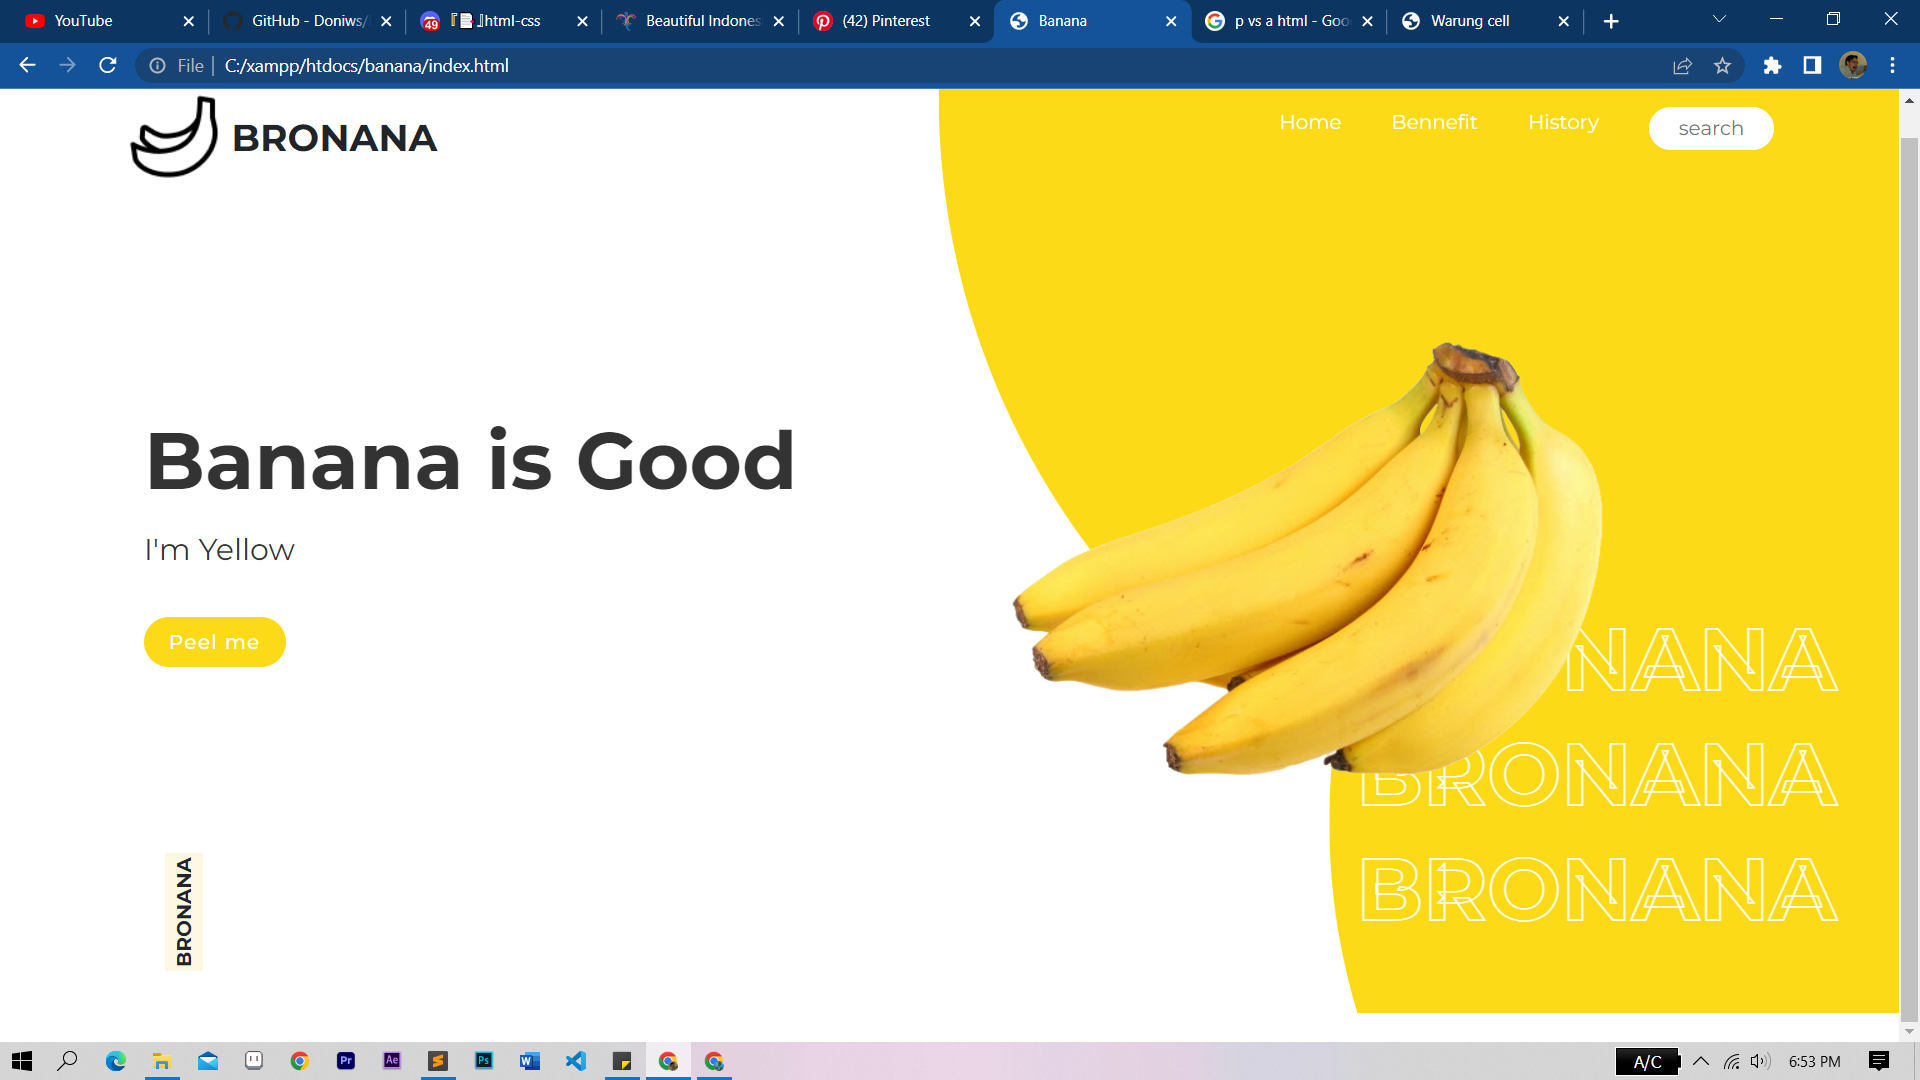Switch to the YouTube tab
This screenshot has height=1080, width=1920.
click(x=85, y=20)
